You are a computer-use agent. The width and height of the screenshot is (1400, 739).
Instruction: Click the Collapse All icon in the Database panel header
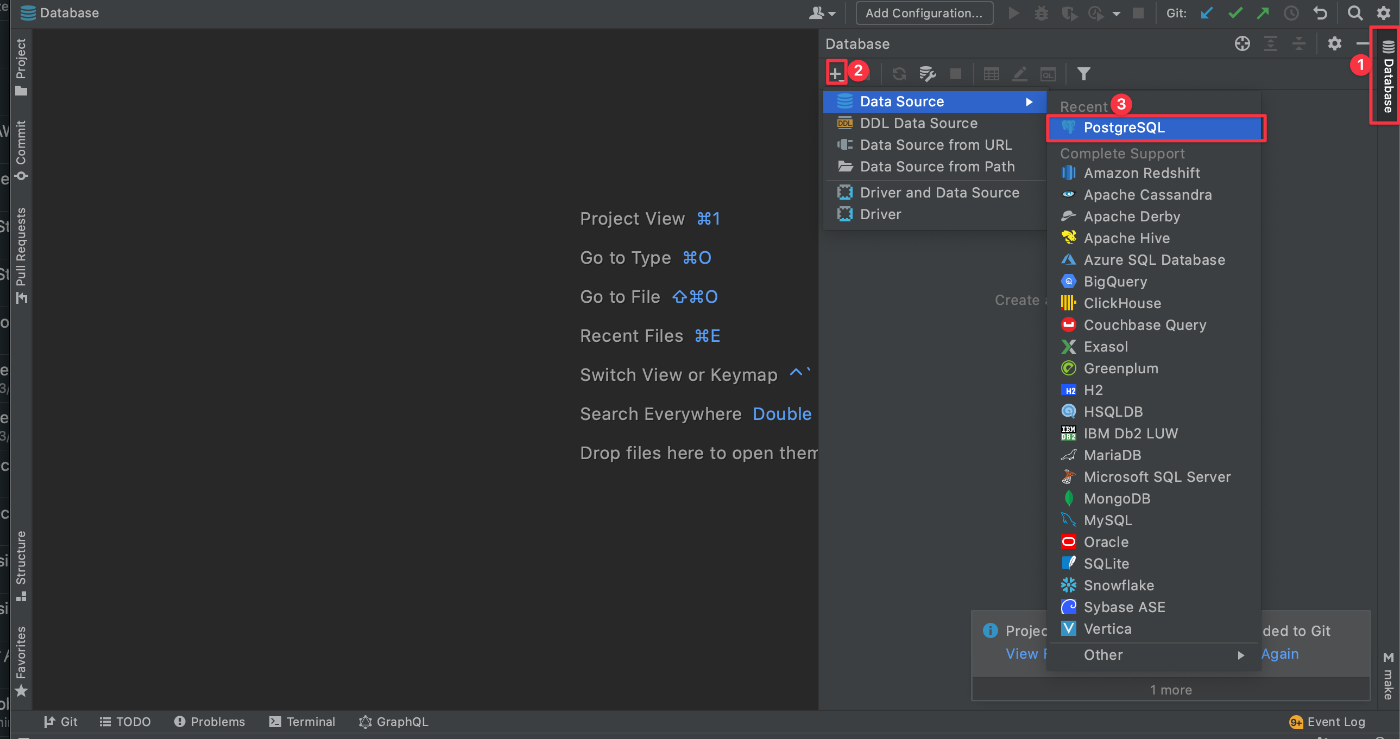(1298, 43)
